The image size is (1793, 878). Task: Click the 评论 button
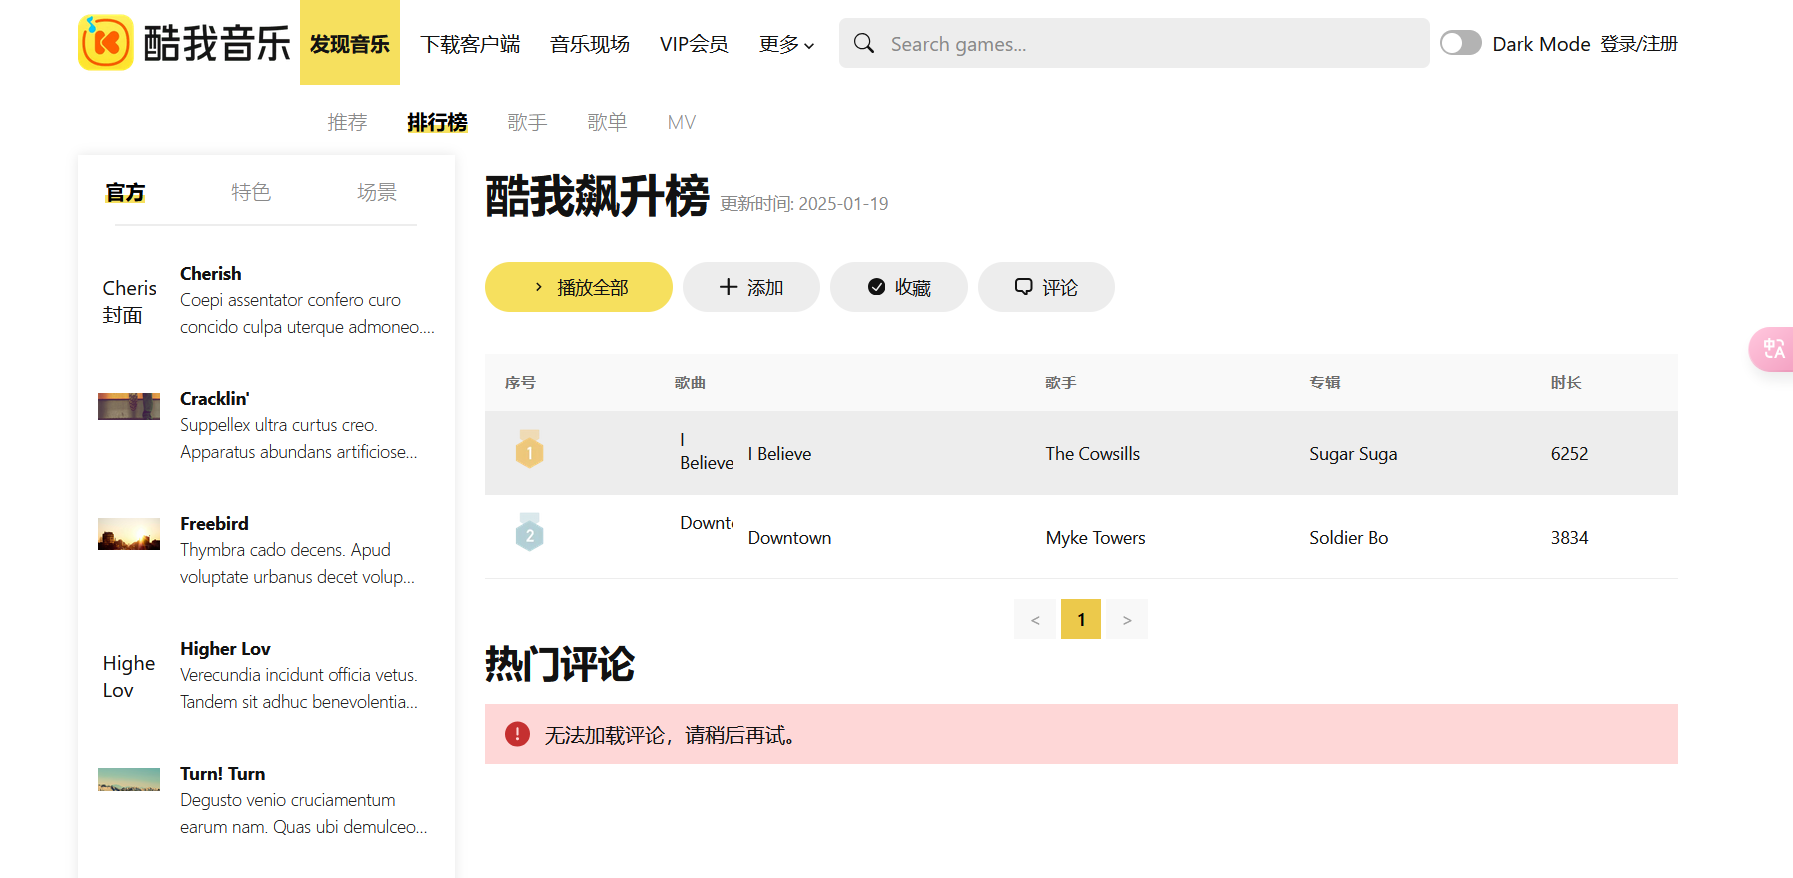click(x=1046, y=287)
